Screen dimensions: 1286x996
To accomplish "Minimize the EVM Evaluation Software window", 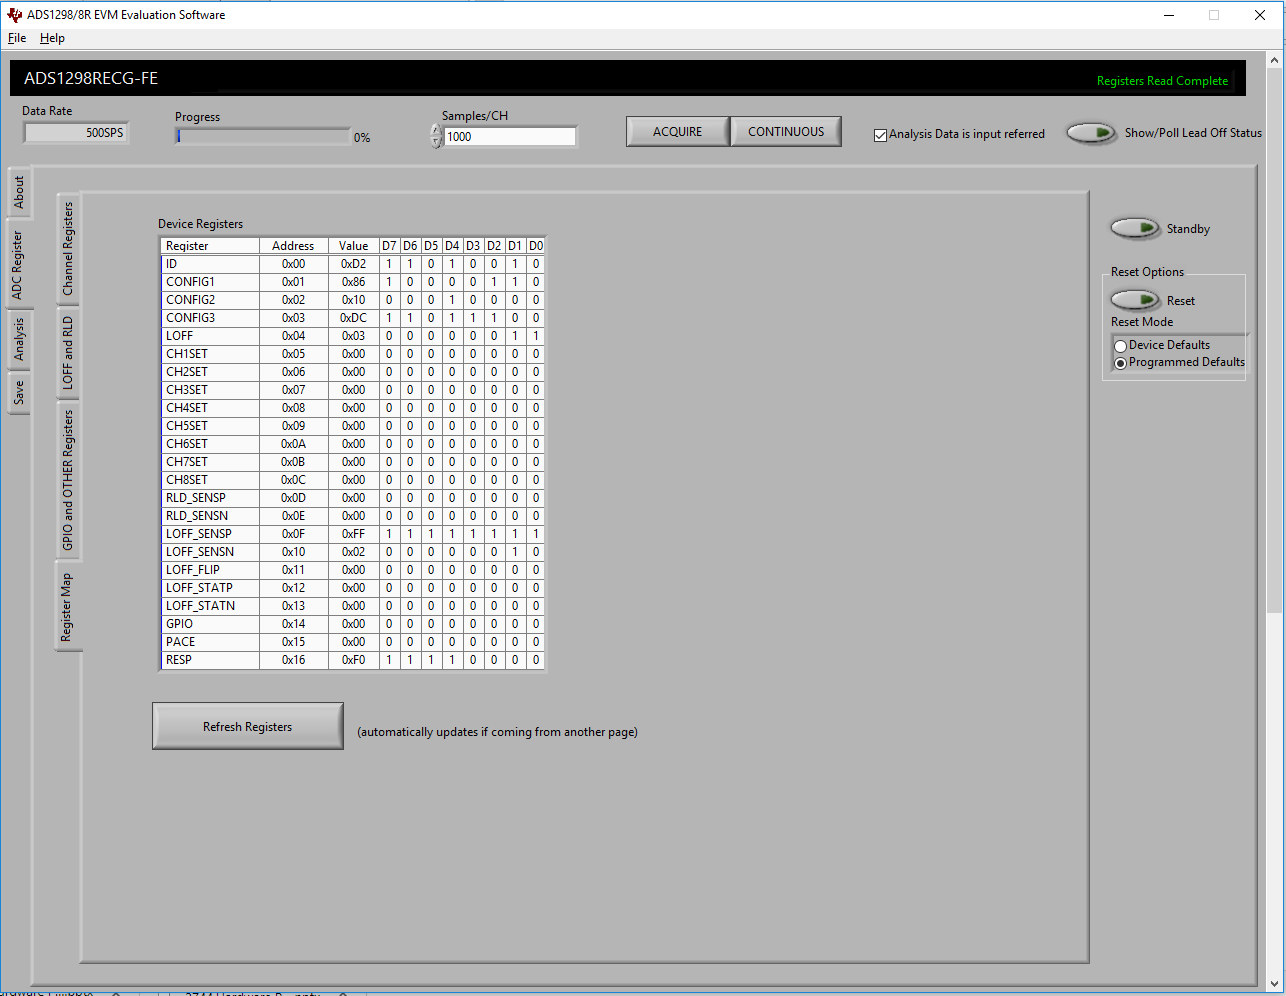I will (x=1169, y=15).
